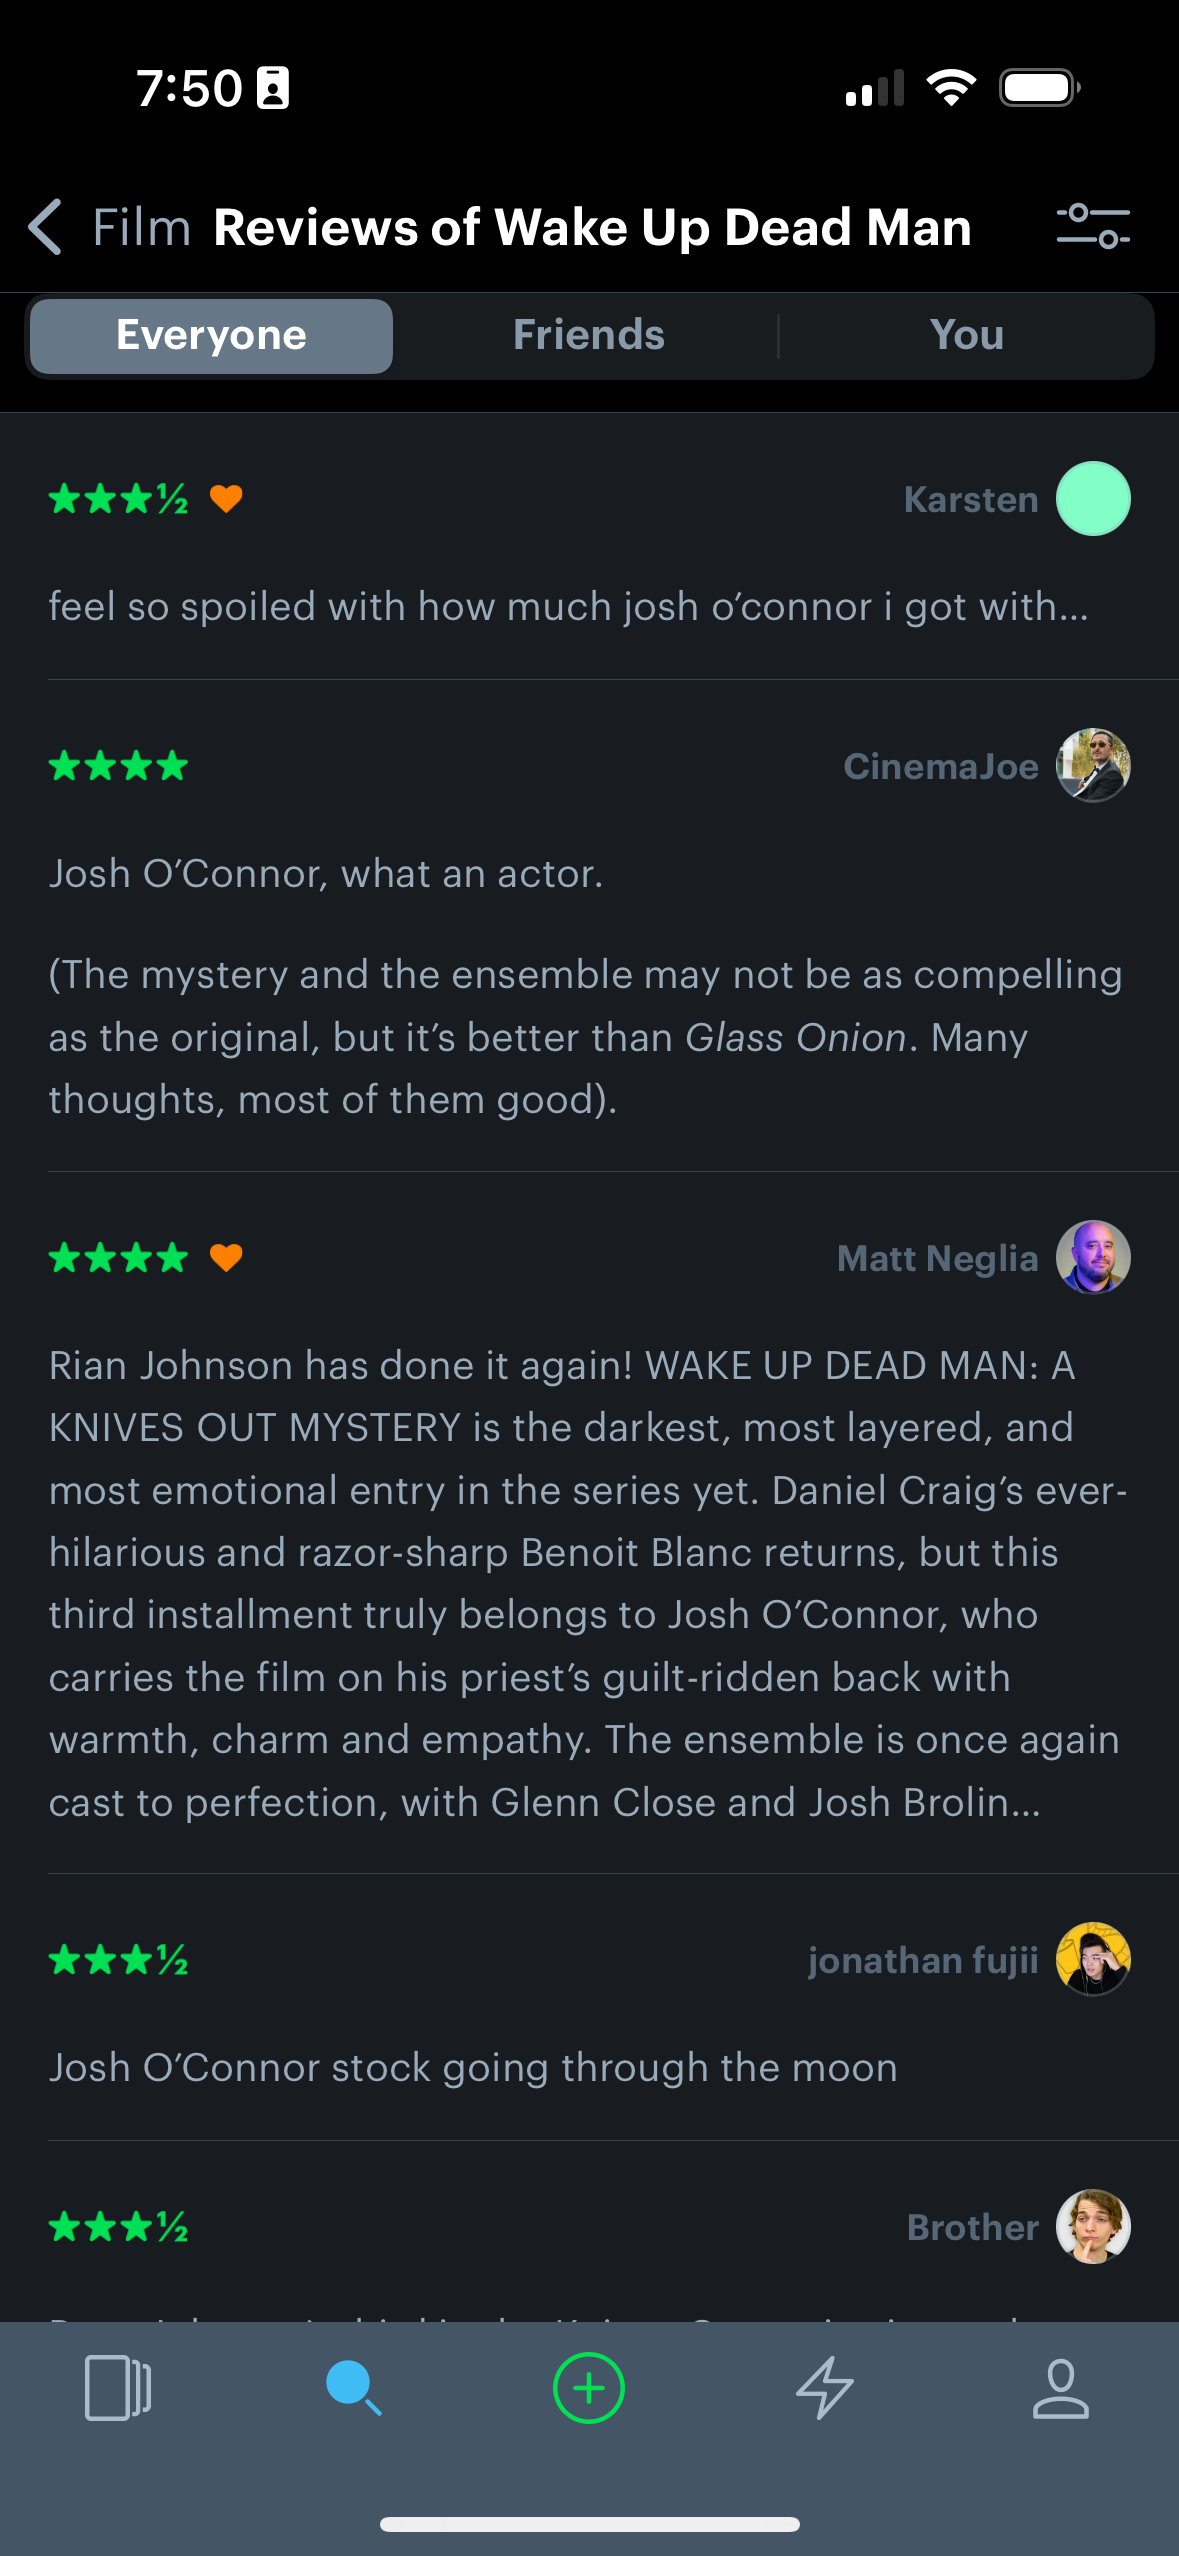The width and height of the screenshot is (1179, 2556).
Task: Open the review filter settings icon
Action: (1093, 226)
